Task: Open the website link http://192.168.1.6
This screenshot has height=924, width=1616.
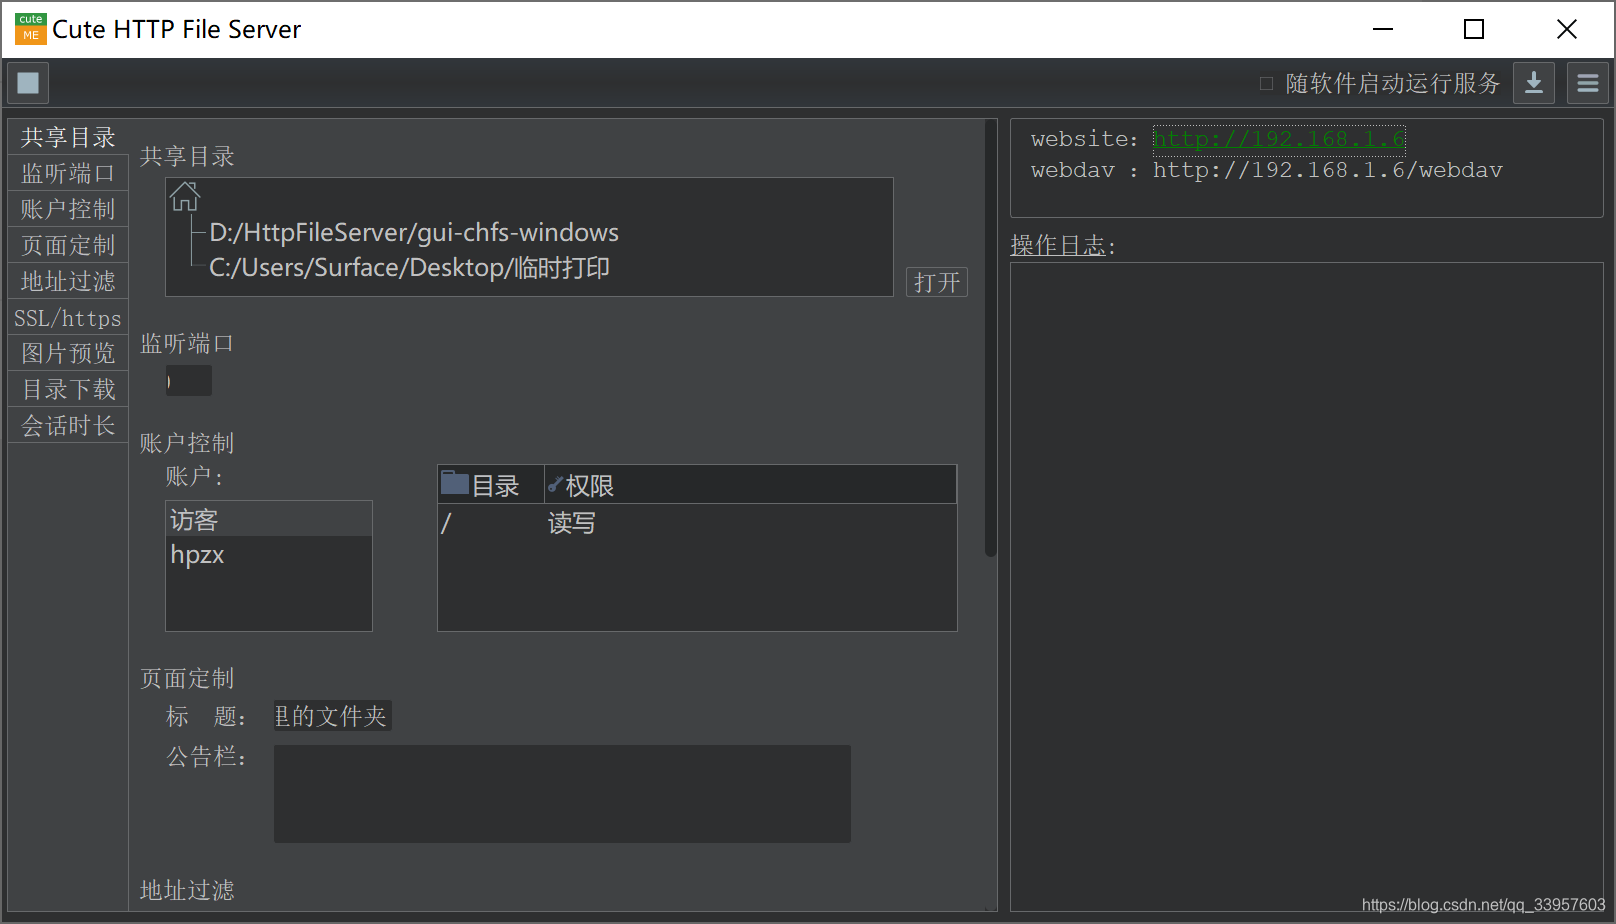Action: [1279, 138]
